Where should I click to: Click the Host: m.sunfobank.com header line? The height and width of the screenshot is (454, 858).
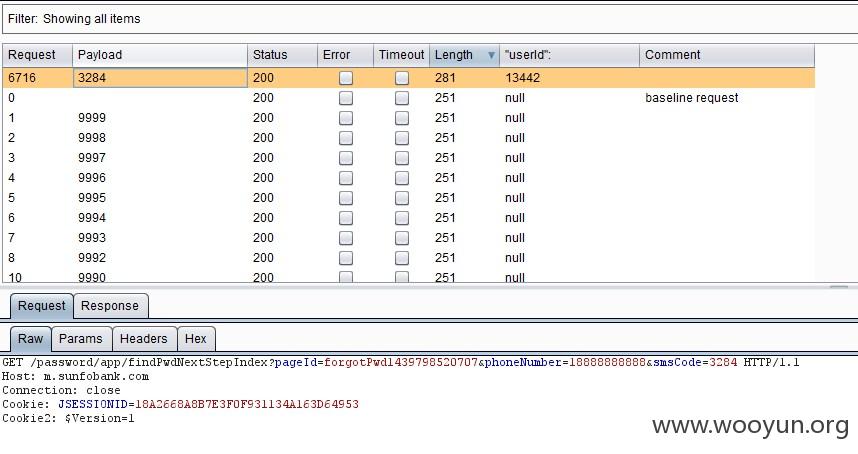click(76, 376)
